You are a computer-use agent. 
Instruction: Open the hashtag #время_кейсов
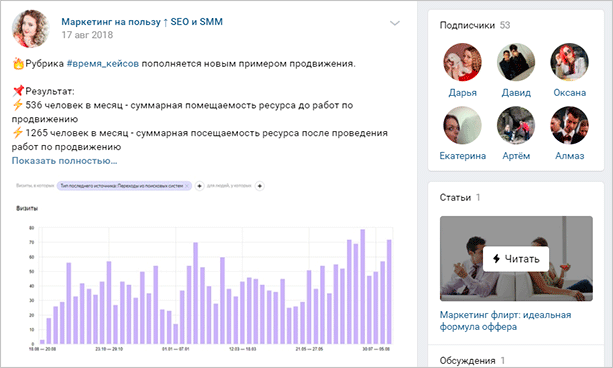coord(103,64)
